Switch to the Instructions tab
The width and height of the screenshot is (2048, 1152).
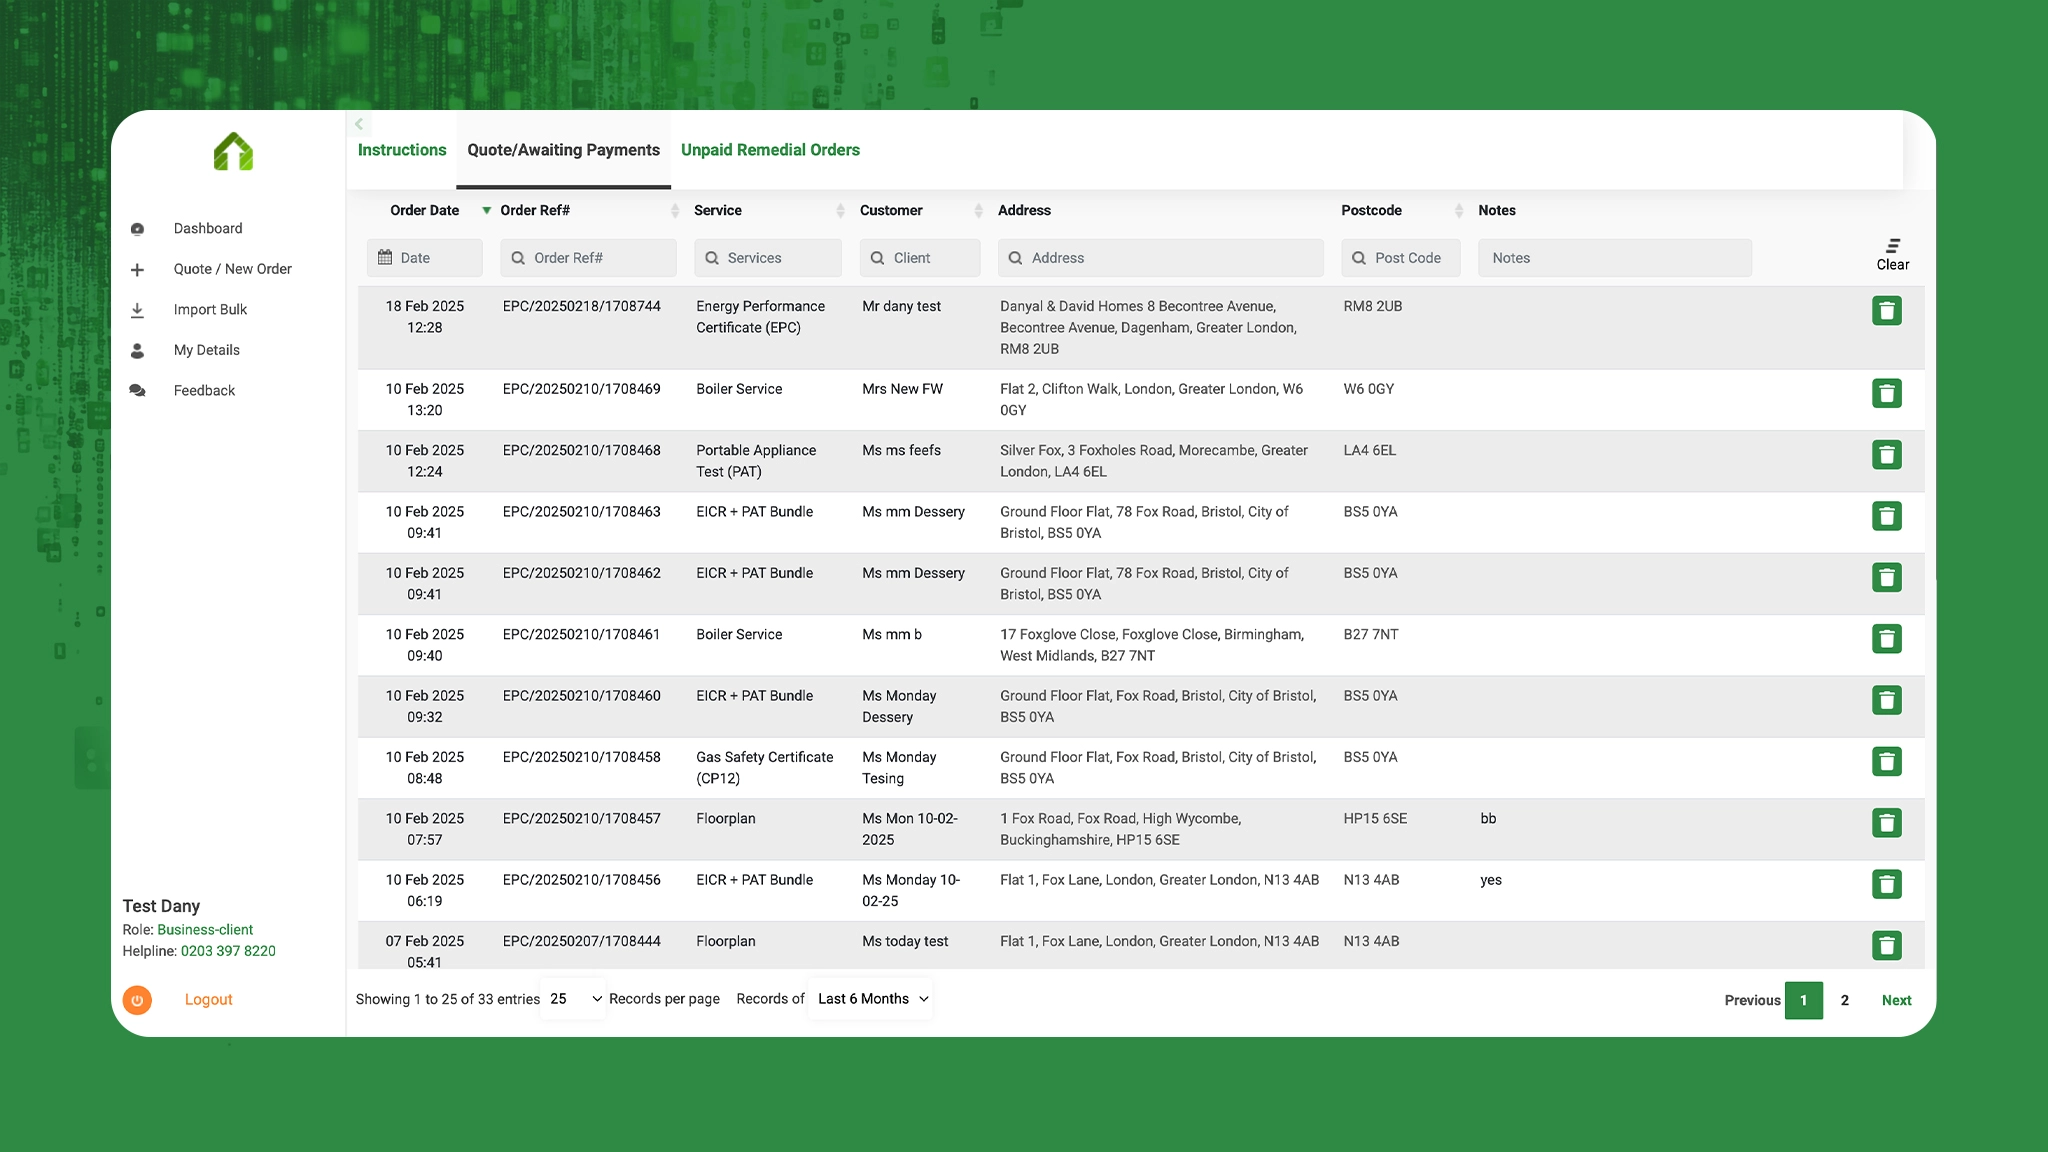pos(402,150)
